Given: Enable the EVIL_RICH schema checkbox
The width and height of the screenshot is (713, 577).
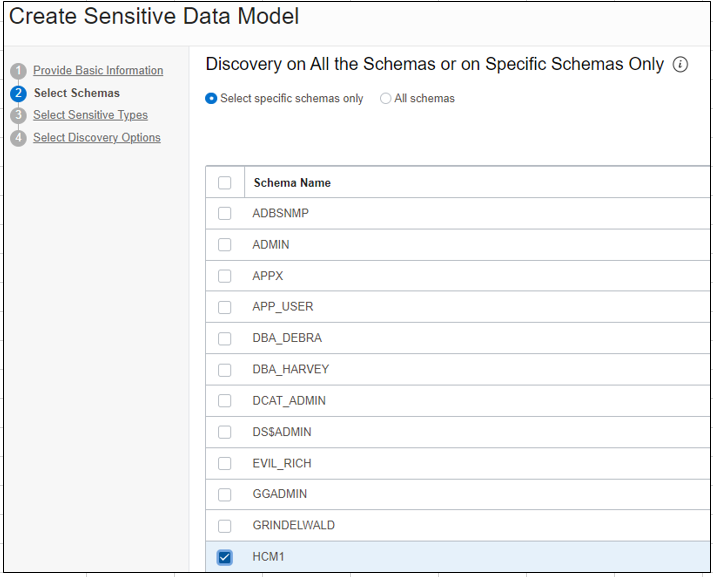Looking at the screenshot, I should click(x=225, y=463).
